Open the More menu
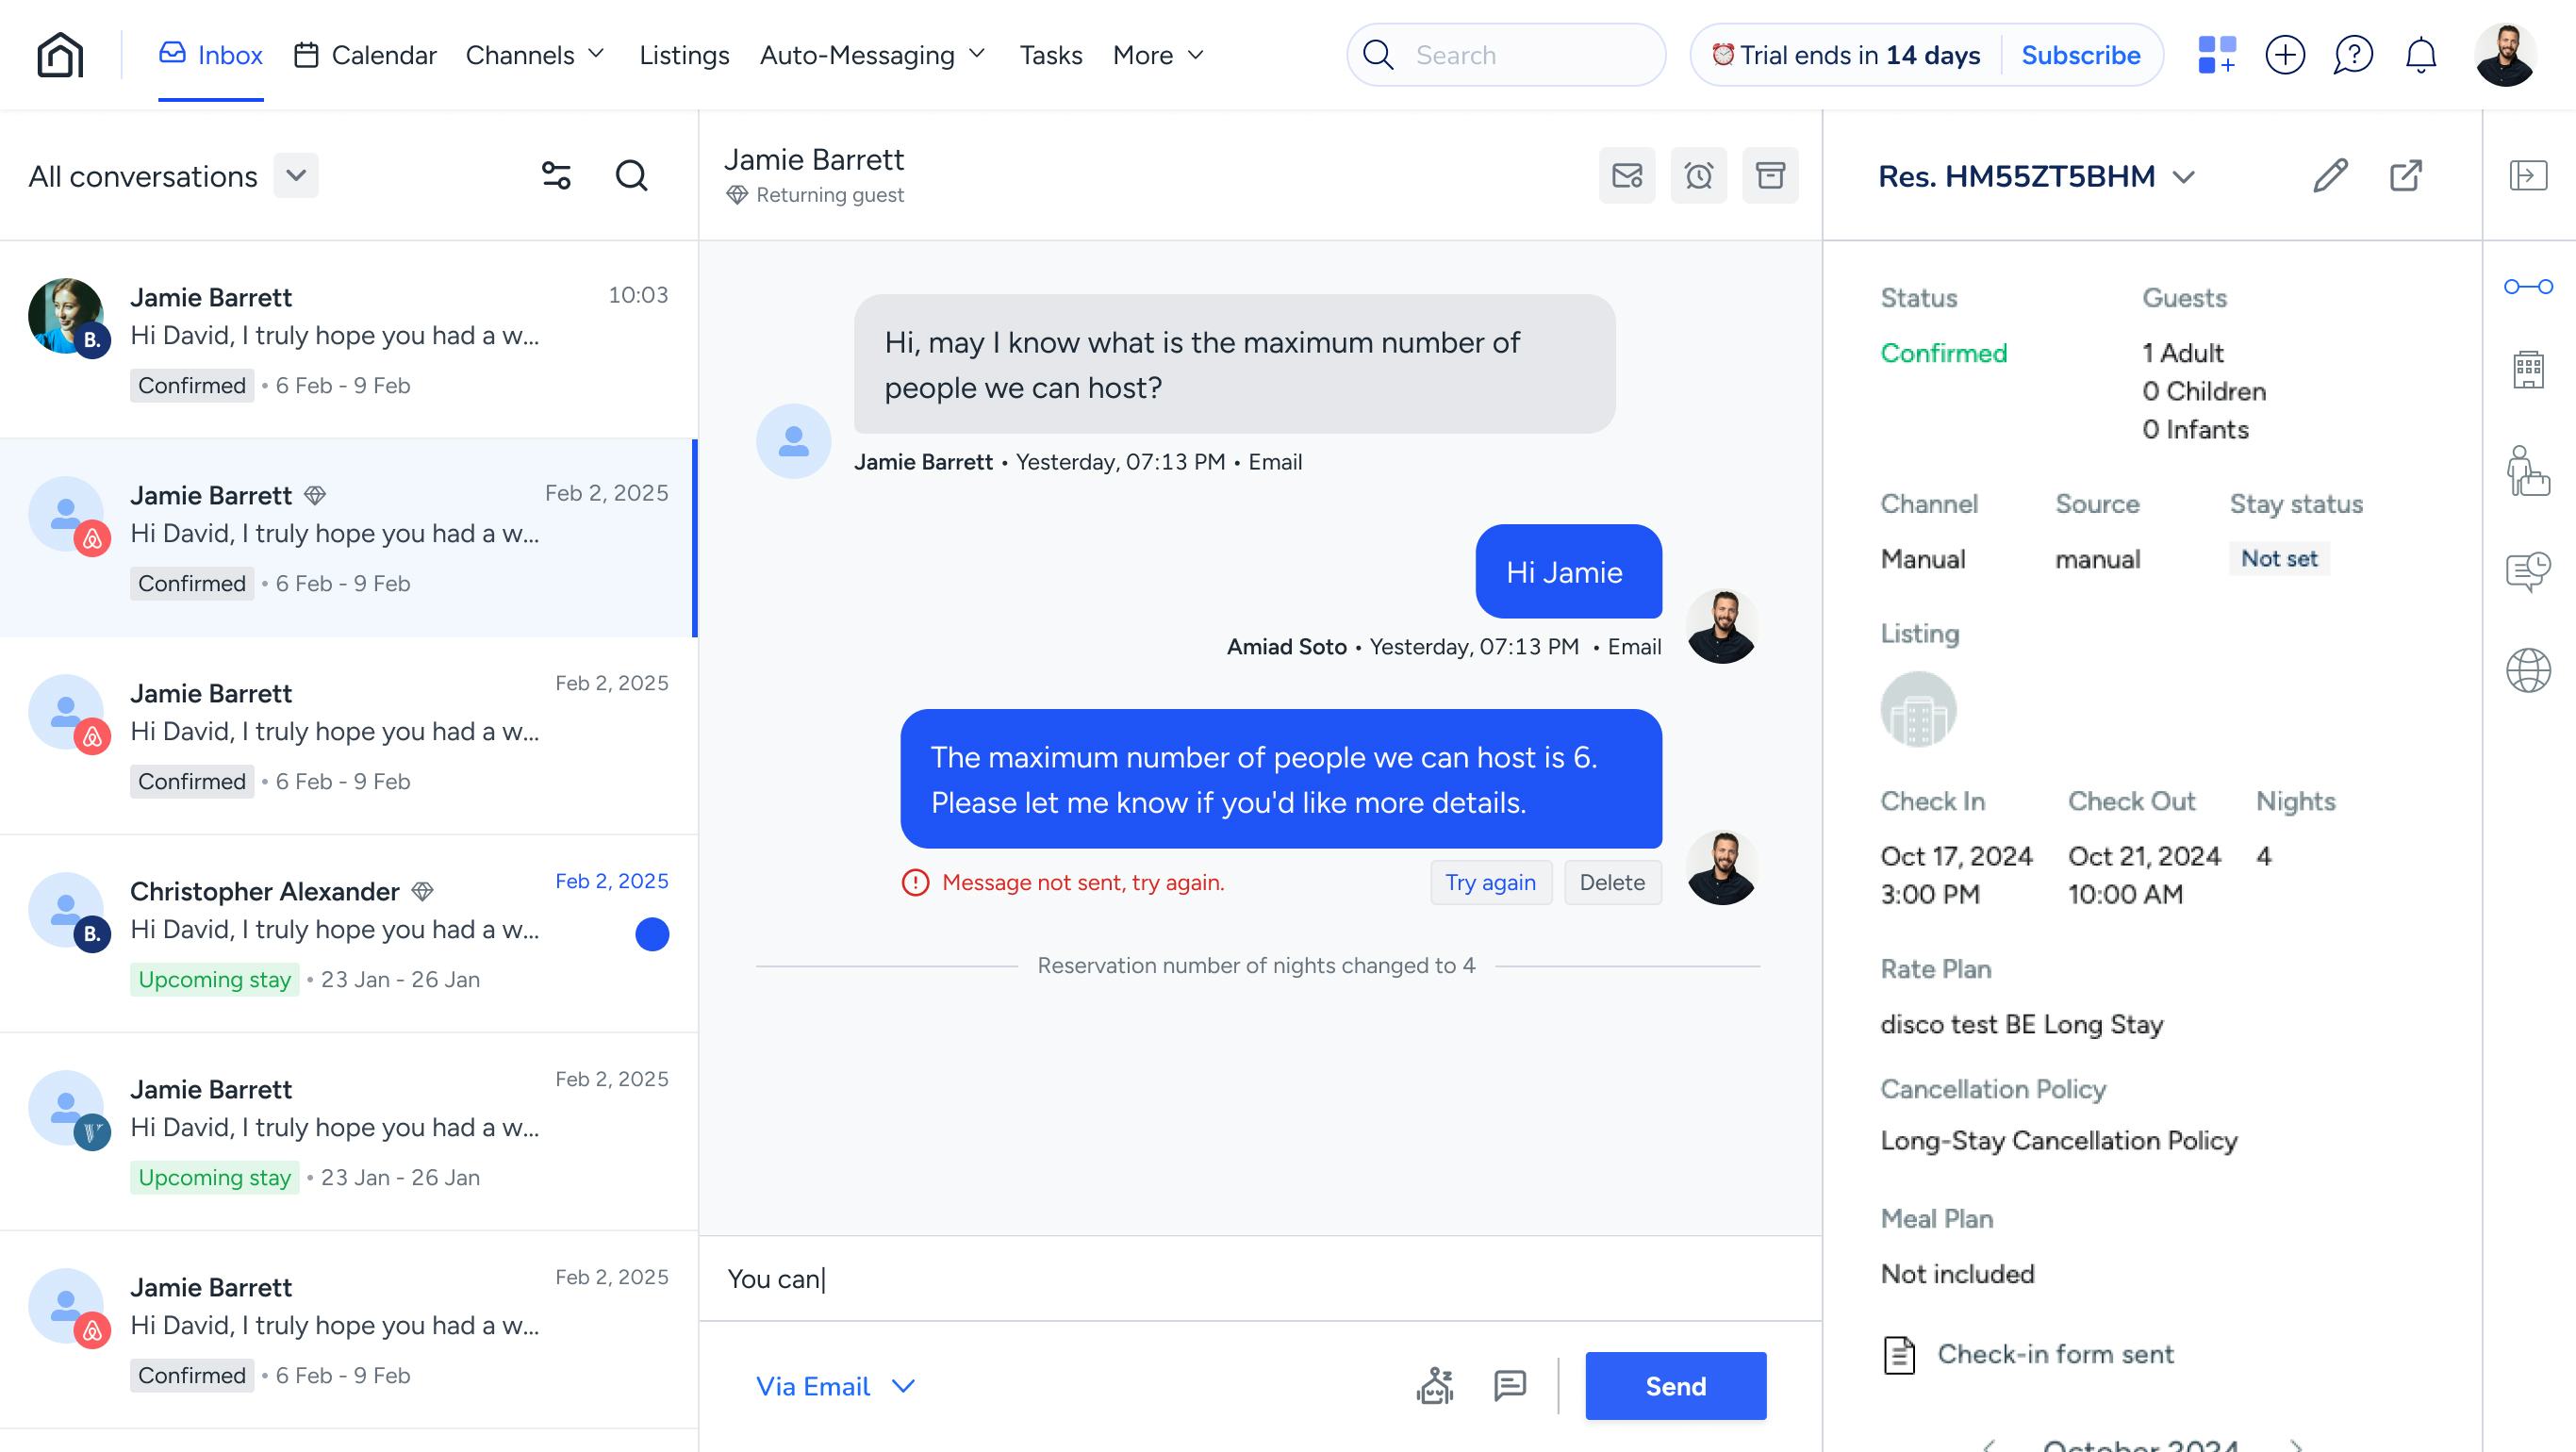 pos(1156,55)
